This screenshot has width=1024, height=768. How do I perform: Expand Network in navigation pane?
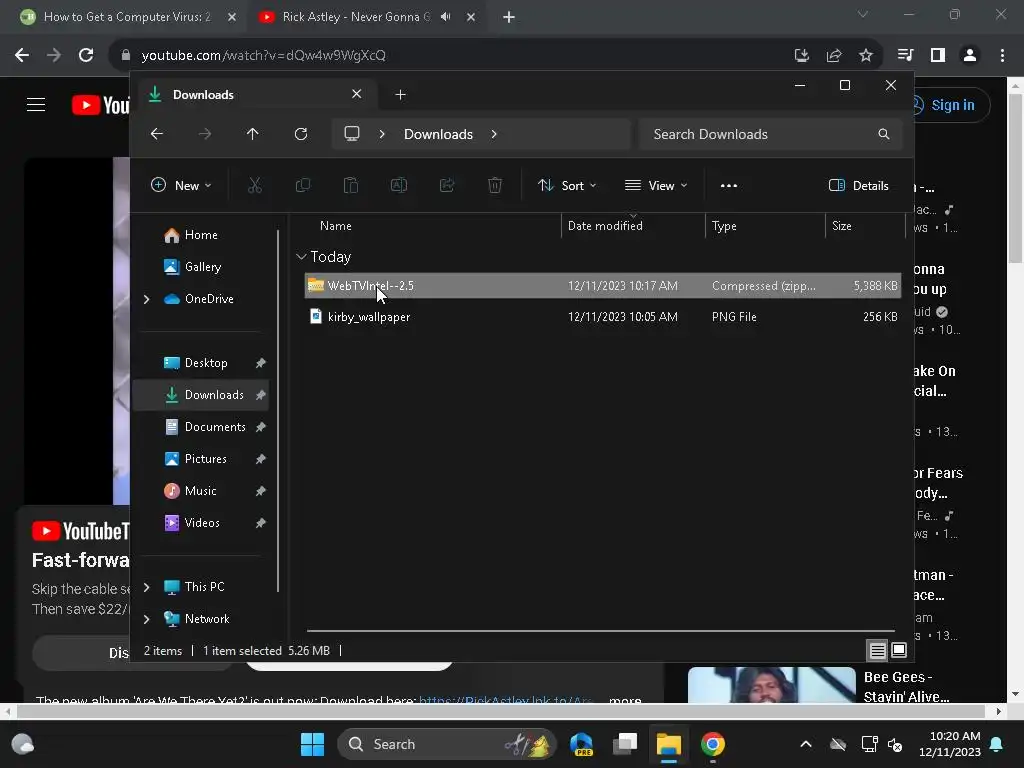point(146,619)
